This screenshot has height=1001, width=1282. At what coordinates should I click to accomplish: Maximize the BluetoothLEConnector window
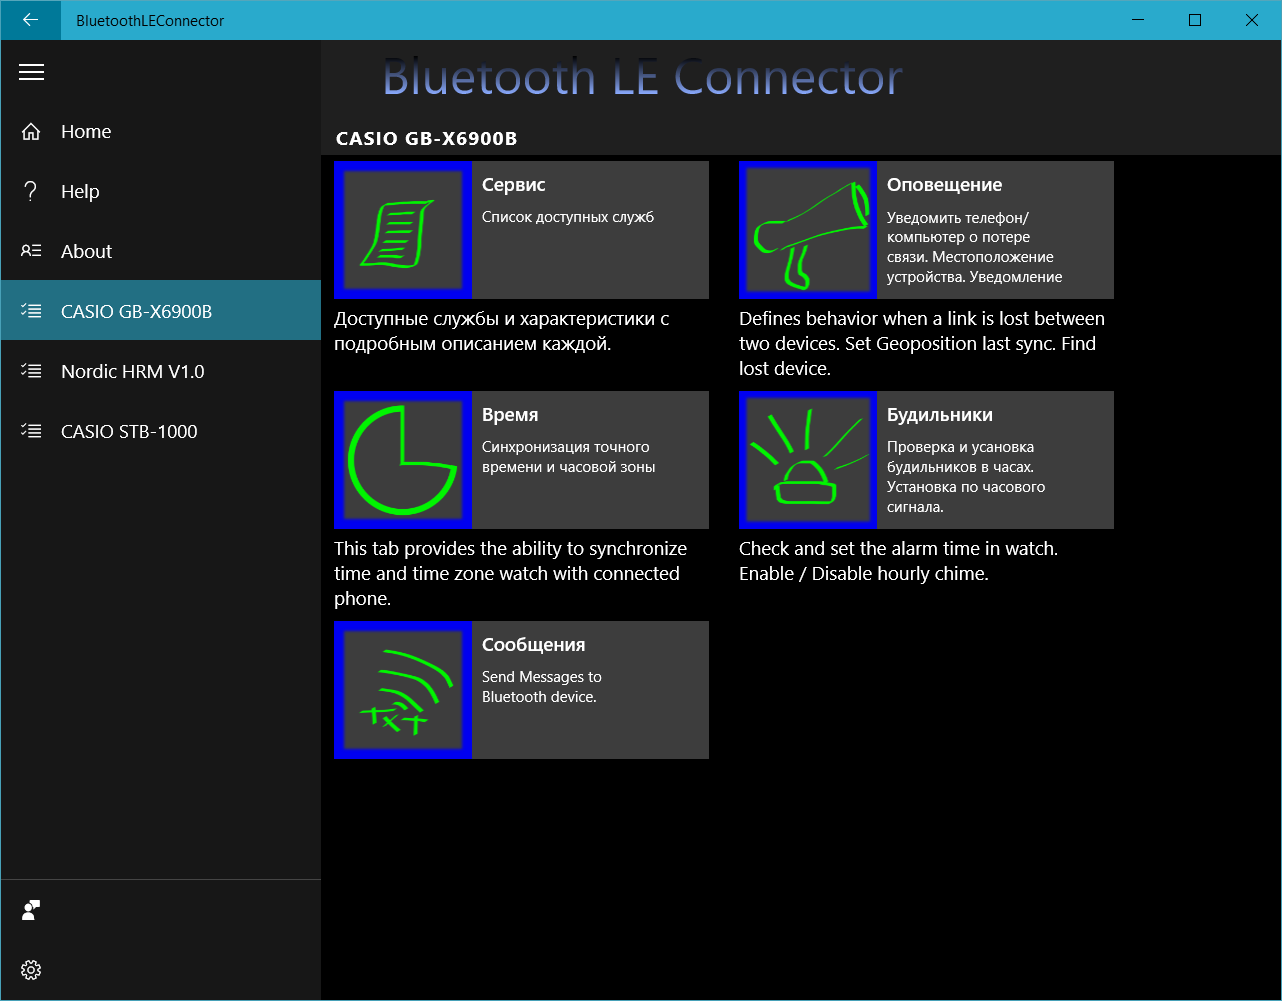(1195, 20)
